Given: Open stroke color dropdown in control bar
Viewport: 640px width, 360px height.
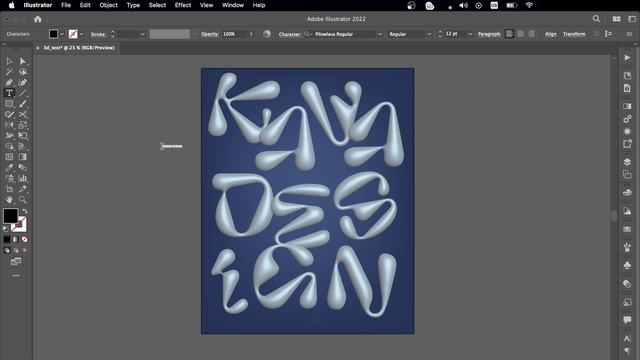Looking at the screenshot, I should pos(82,34).
